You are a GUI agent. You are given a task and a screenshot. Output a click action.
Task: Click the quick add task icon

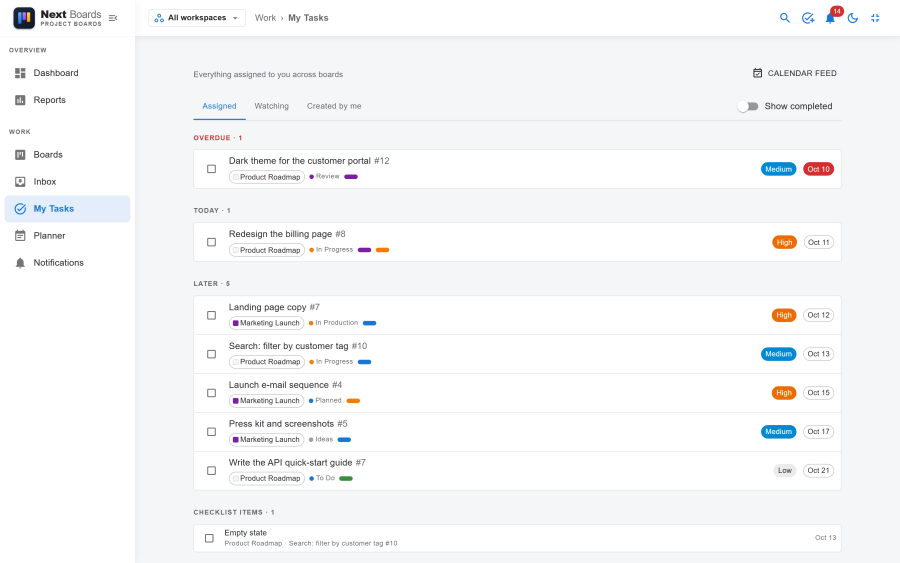tap(808, 18)
